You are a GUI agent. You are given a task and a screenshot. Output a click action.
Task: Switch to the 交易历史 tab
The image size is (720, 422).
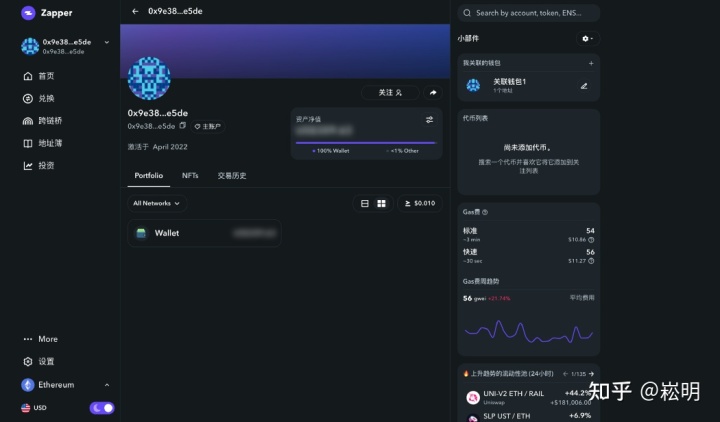[232, 175]
